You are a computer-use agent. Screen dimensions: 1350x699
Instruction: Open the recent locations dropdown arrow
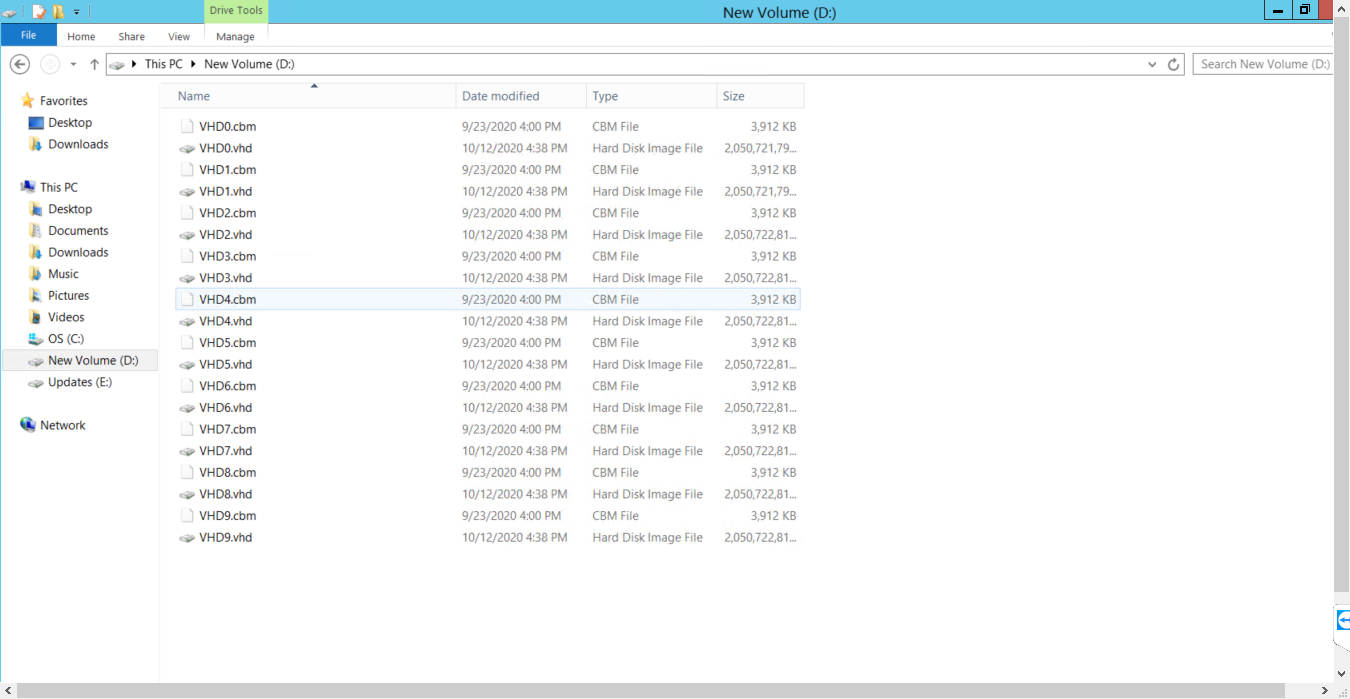[73, 64]
